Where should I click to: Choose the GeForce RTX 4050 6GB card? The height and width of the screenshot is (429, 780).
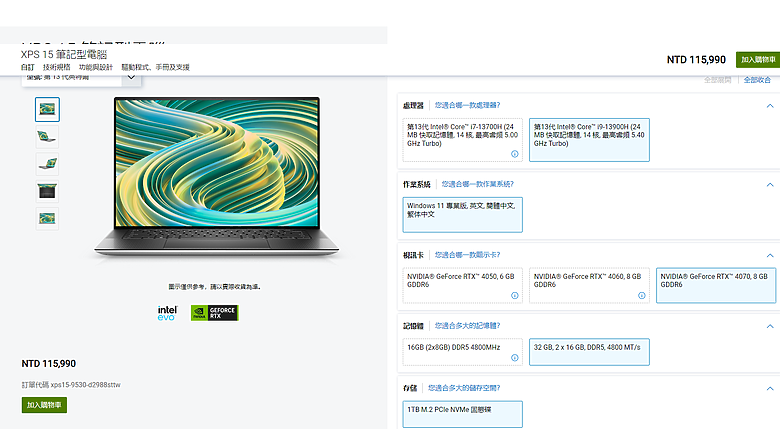463,285
